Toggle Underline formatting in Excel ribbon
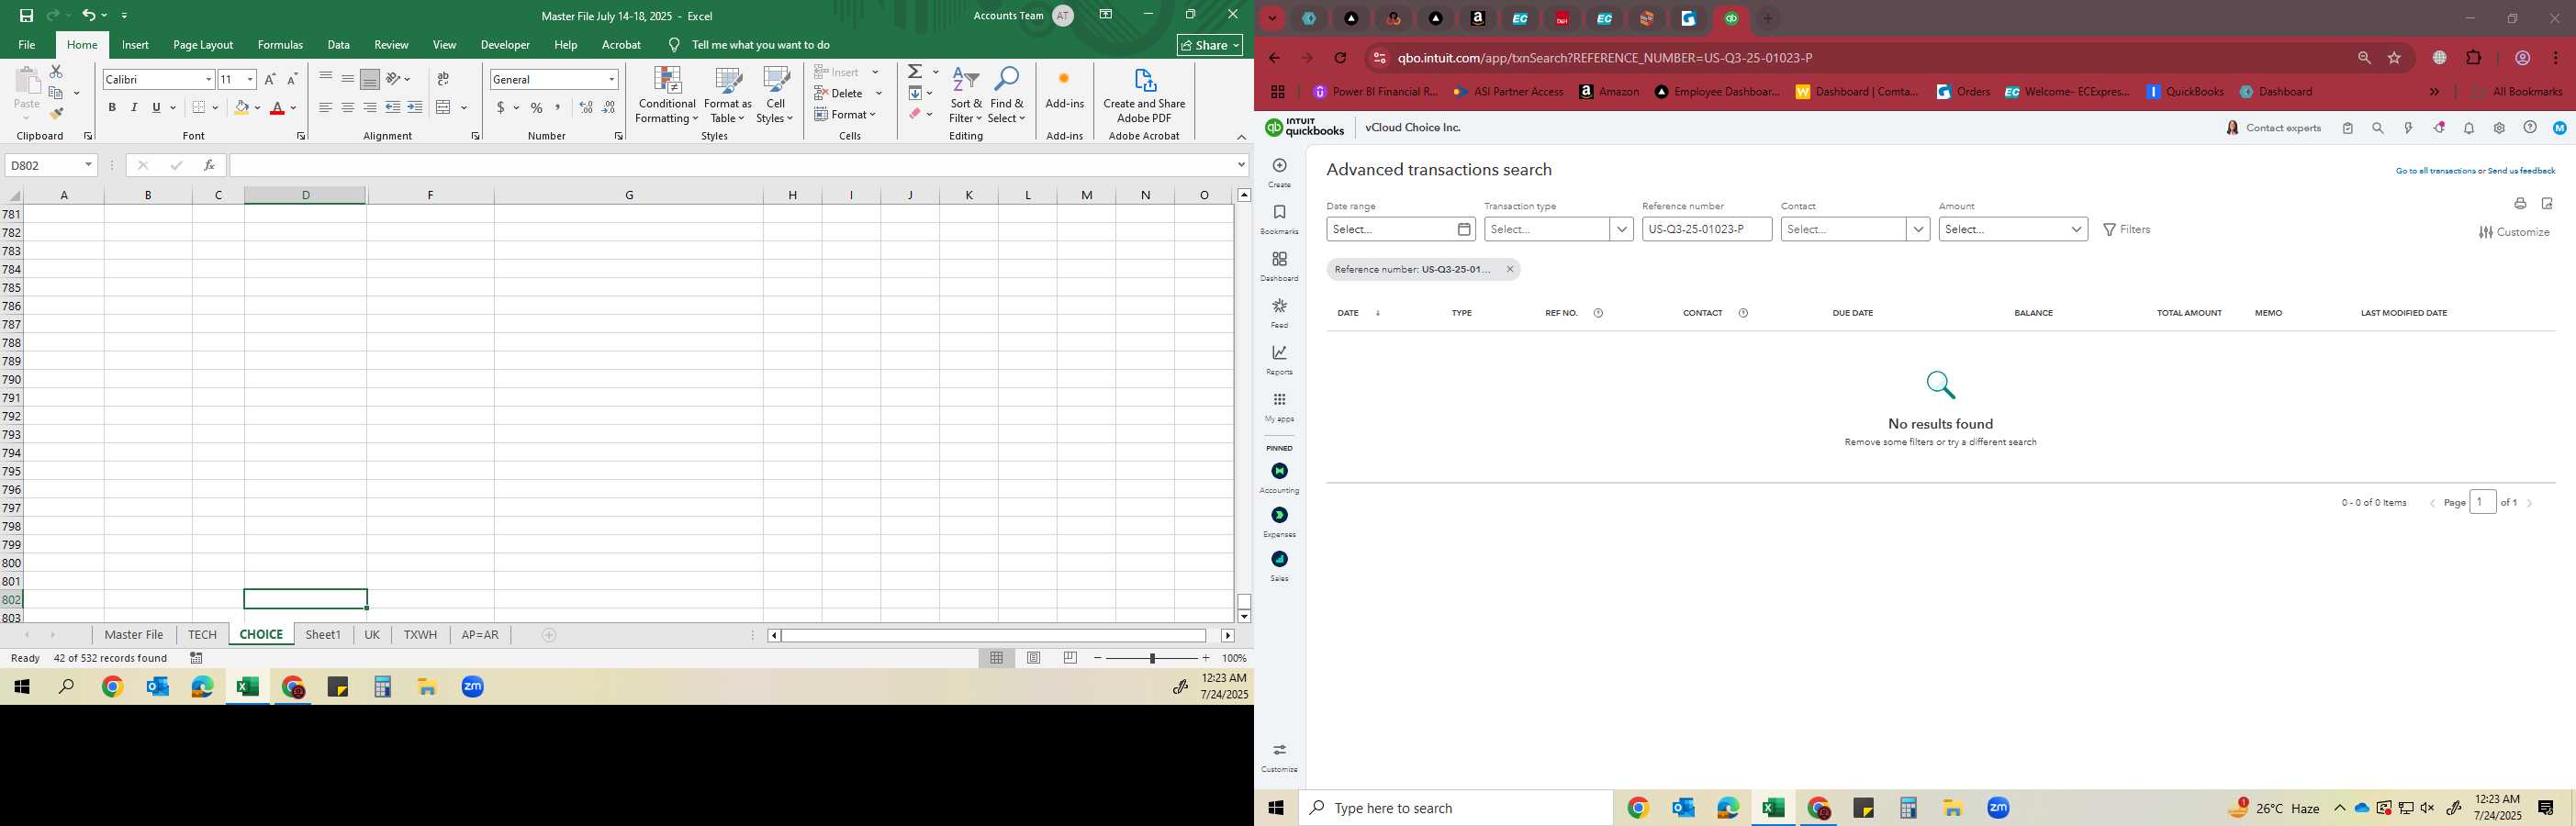 (x=156, y=108)
